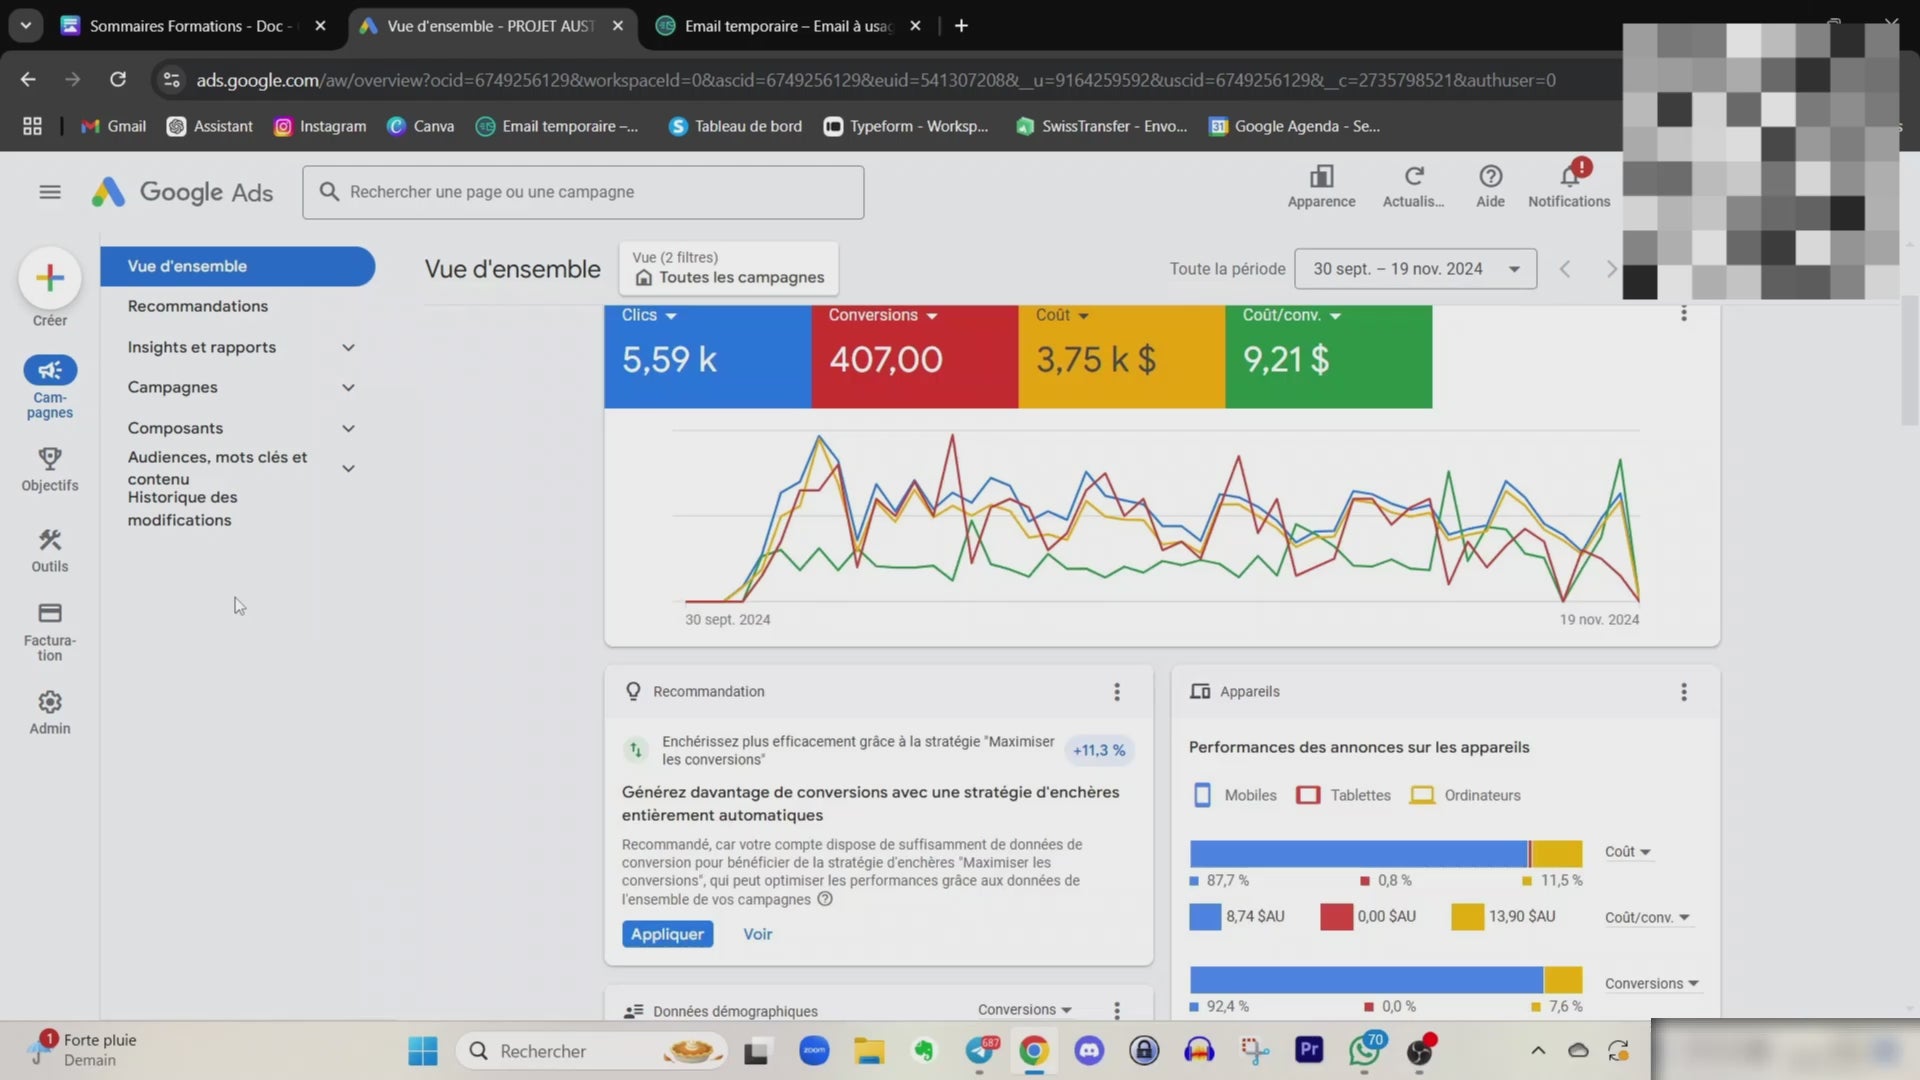Open the date range dropdown
This screenshot has height=1080, width=1920.
(1414, 269)
